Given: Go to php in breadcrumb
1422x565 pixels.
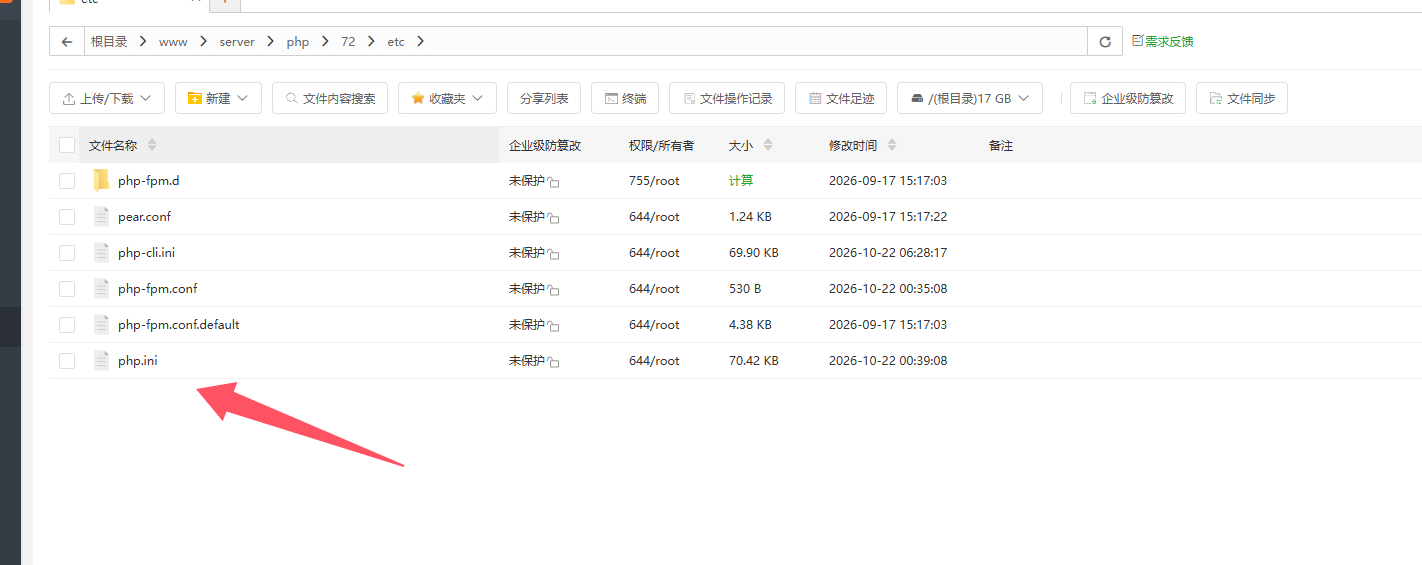Looking at the screenshot, I should pyautogui.click(x=298, y=41).
